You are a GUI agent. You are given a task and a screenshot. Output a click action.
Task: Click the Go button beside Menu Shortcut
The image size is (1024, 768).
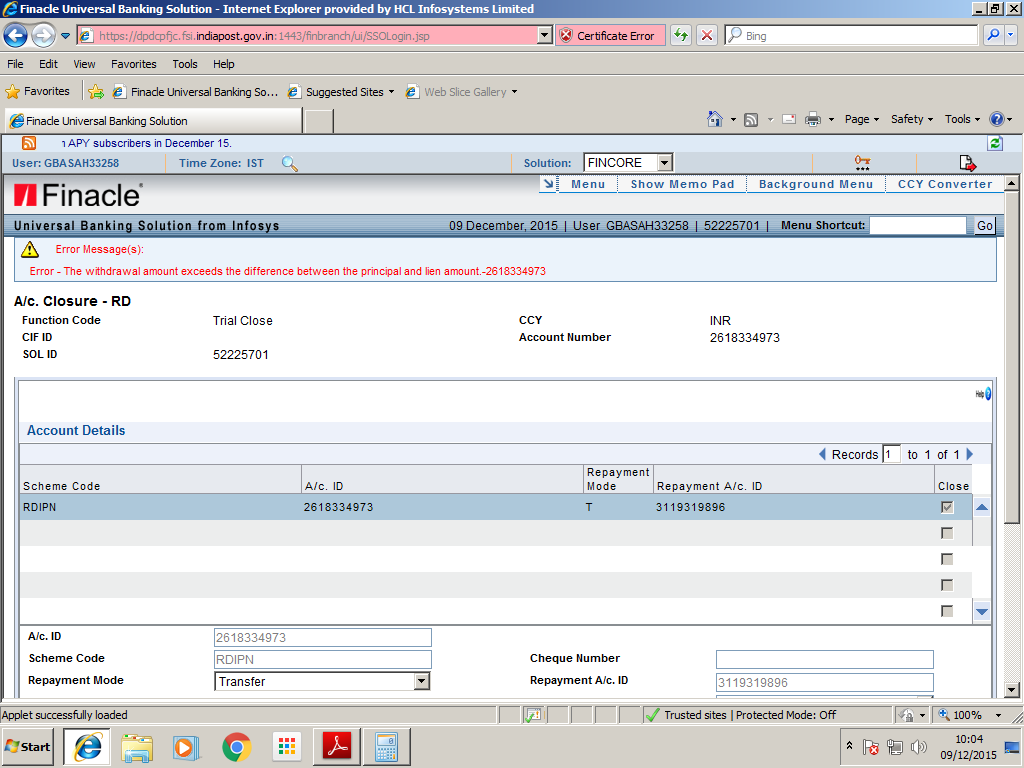pos(984,225)
